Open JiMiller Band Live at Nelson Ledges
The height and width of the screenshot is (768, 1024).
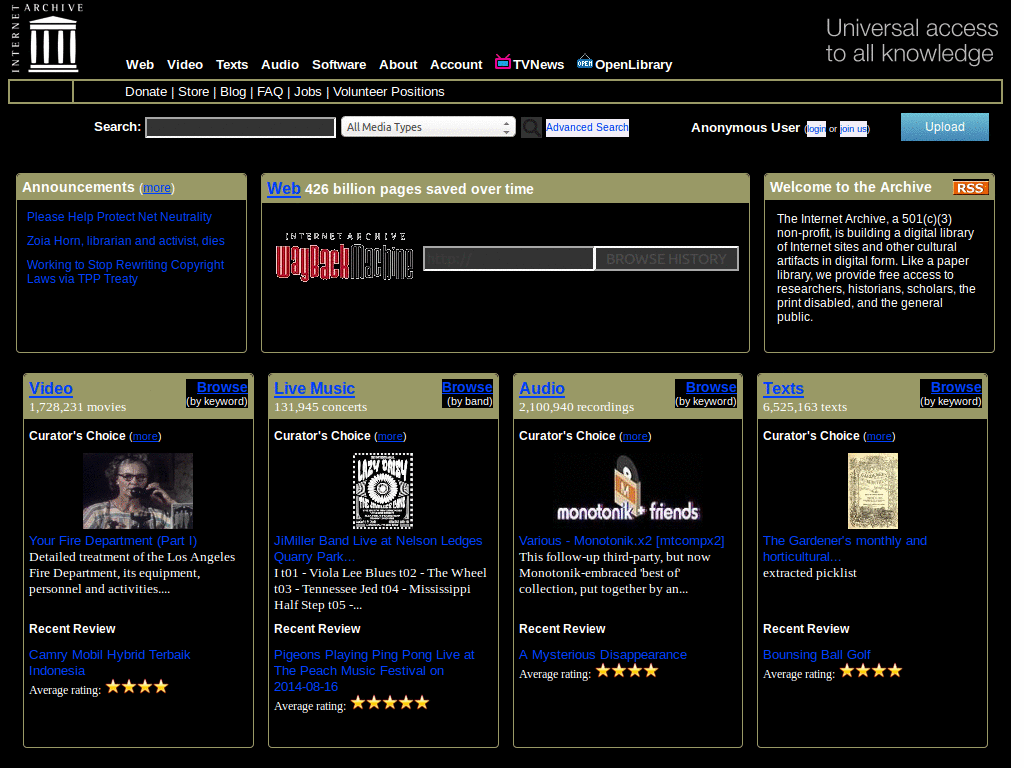(x=378, y=549)
